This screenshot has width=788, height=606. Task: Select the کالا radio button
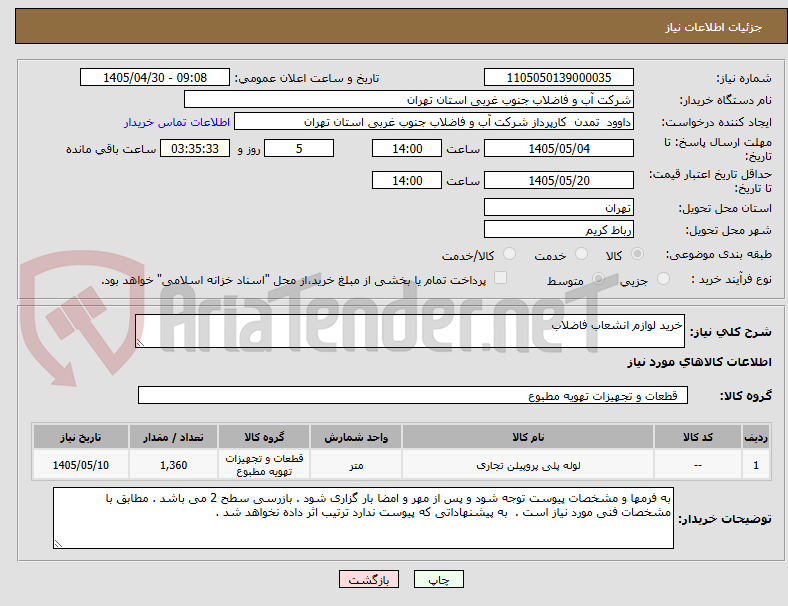[637, 254]
